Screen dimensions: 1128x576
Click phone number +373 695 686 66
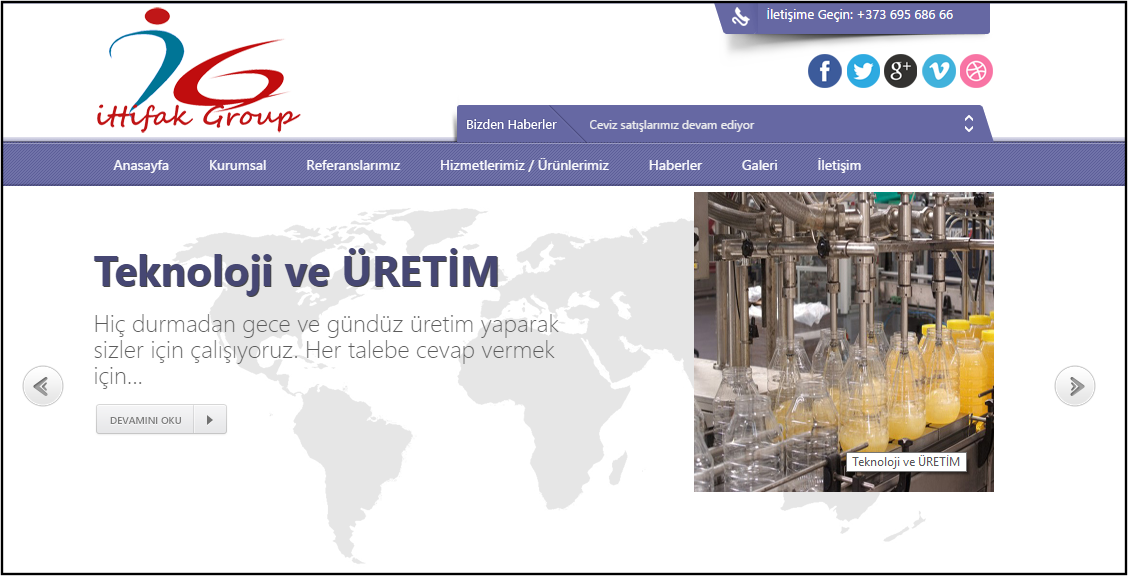click(905, 14)
